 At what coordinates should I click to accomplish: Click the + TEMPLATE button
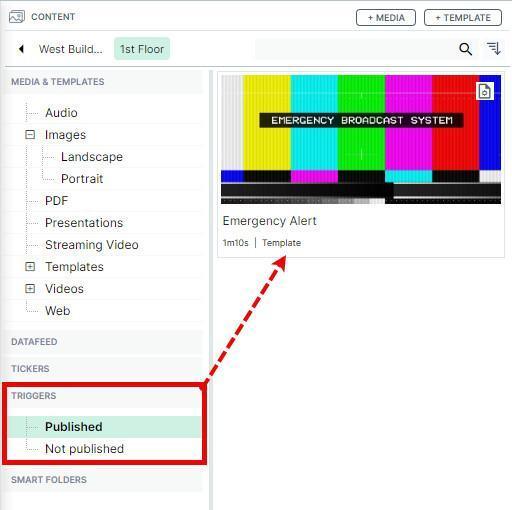click(463, 18)
